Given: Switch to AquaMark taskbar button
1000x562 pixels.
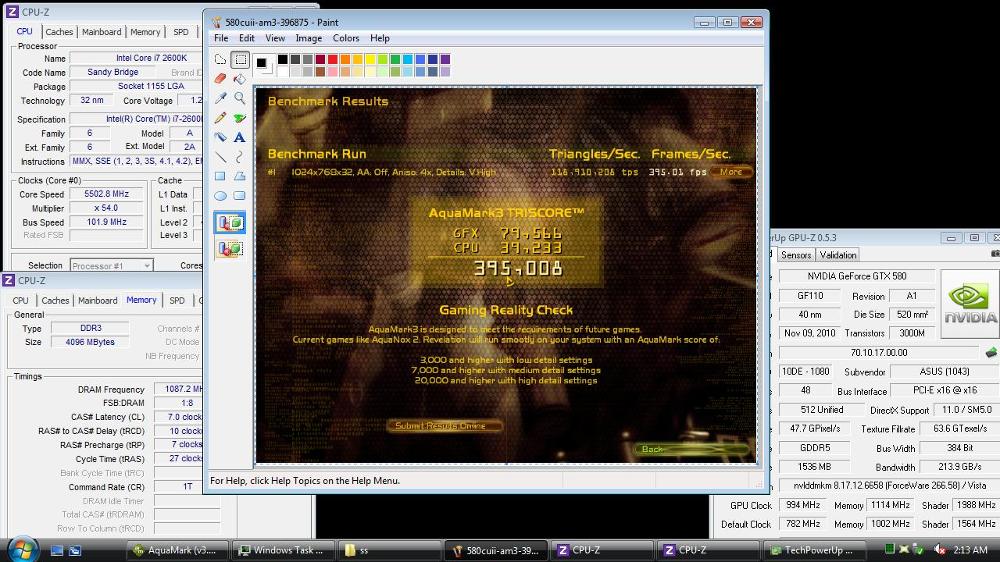Looking at the screenshot, I should pos(178,550).
